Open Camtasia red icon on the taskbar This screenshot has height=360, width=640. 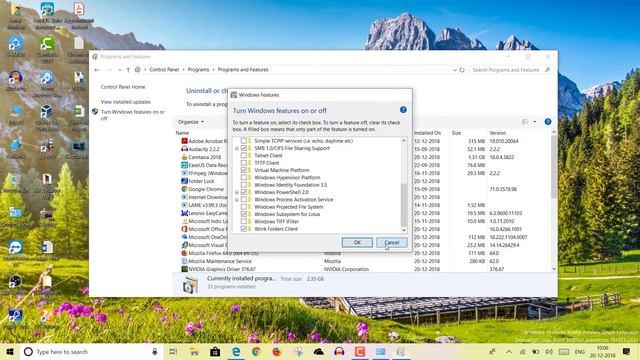pos(360,351)
